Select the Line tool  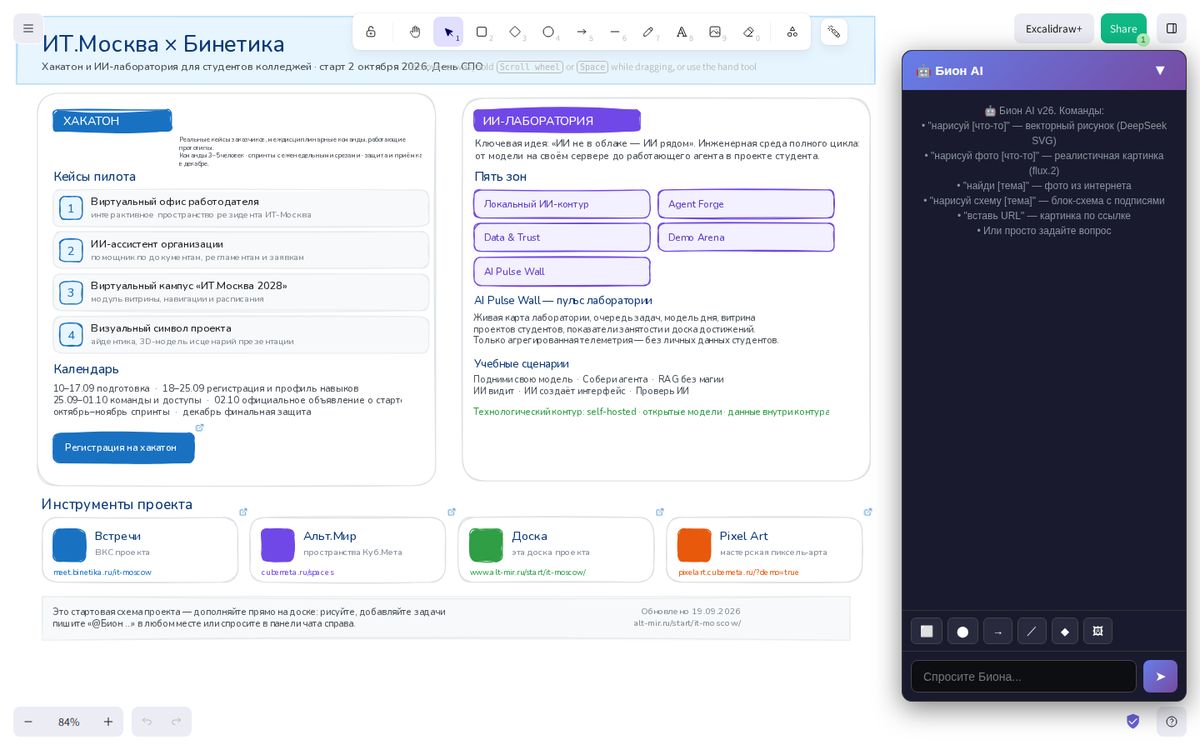615,32
